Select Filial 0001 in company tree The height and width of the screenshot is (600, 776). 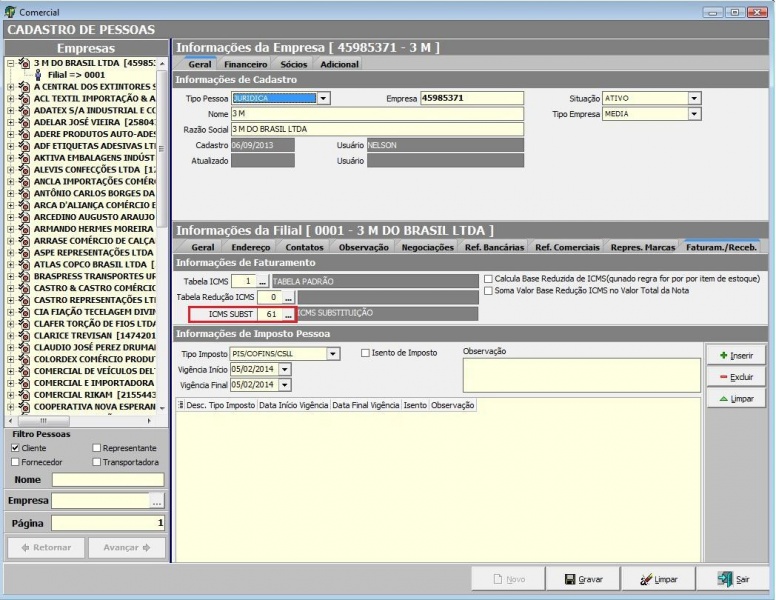(x=76, y=74)
